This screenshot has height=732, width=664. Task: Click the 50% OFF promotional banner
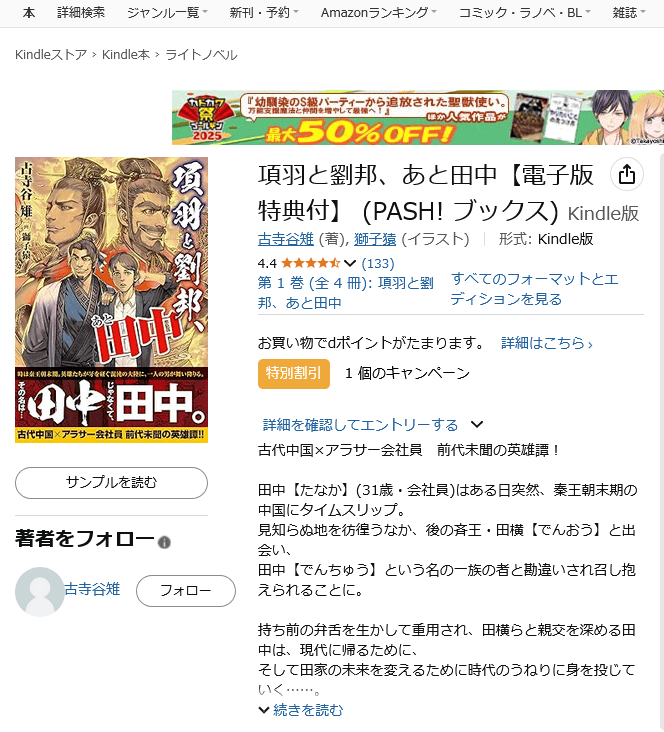[x=418, y=117]
